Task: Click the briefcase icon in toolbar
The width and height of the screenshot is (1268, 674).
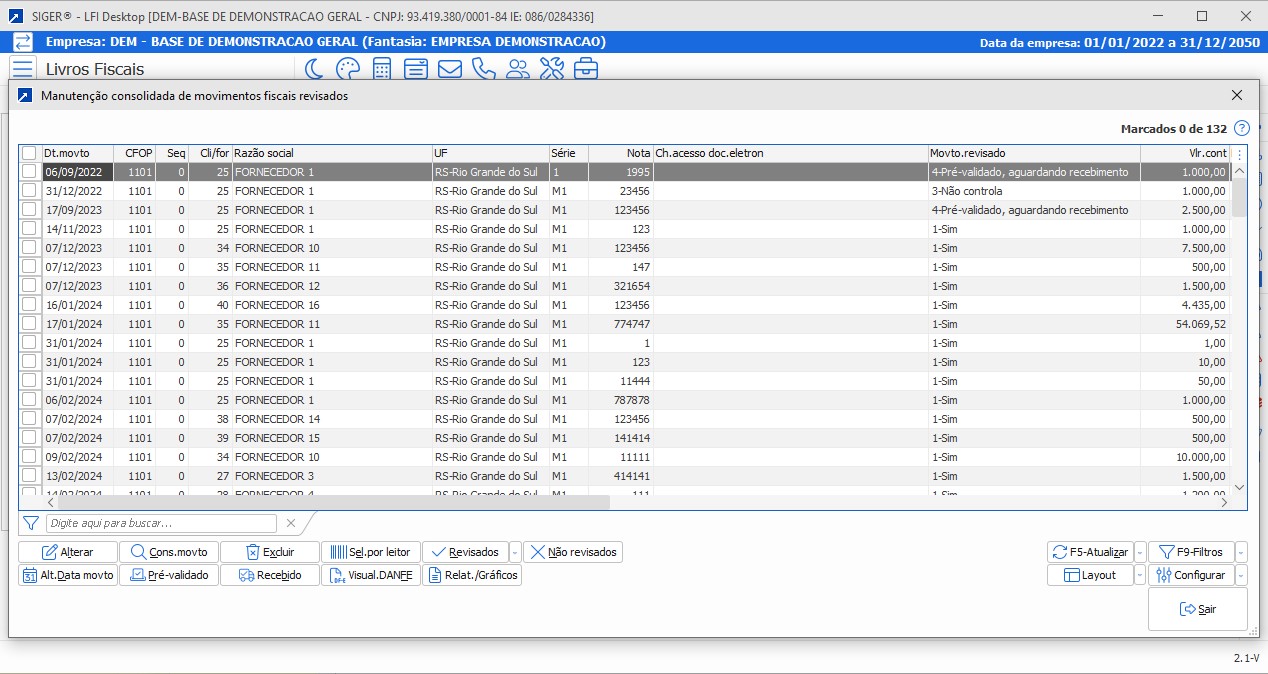Action: pyautogui.click(x=586, y=69)
